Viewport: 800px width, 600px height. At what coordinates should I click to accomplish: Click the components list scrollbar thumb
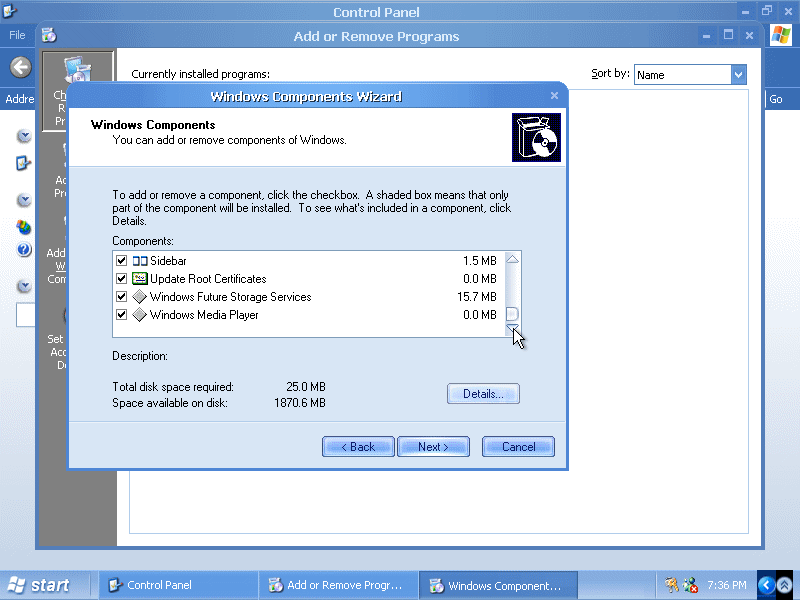coord(512,313)
